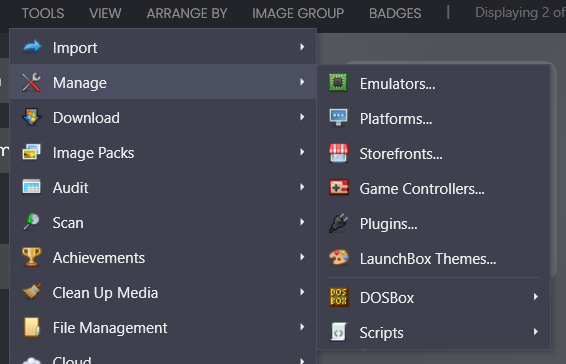566x364 pixels.
Task: Expand the Download submenu arrow
Action: 302,117
